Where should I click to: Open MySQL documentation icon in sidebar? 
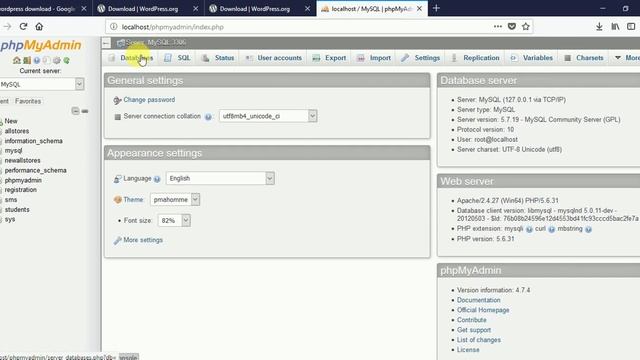[47, 60]
